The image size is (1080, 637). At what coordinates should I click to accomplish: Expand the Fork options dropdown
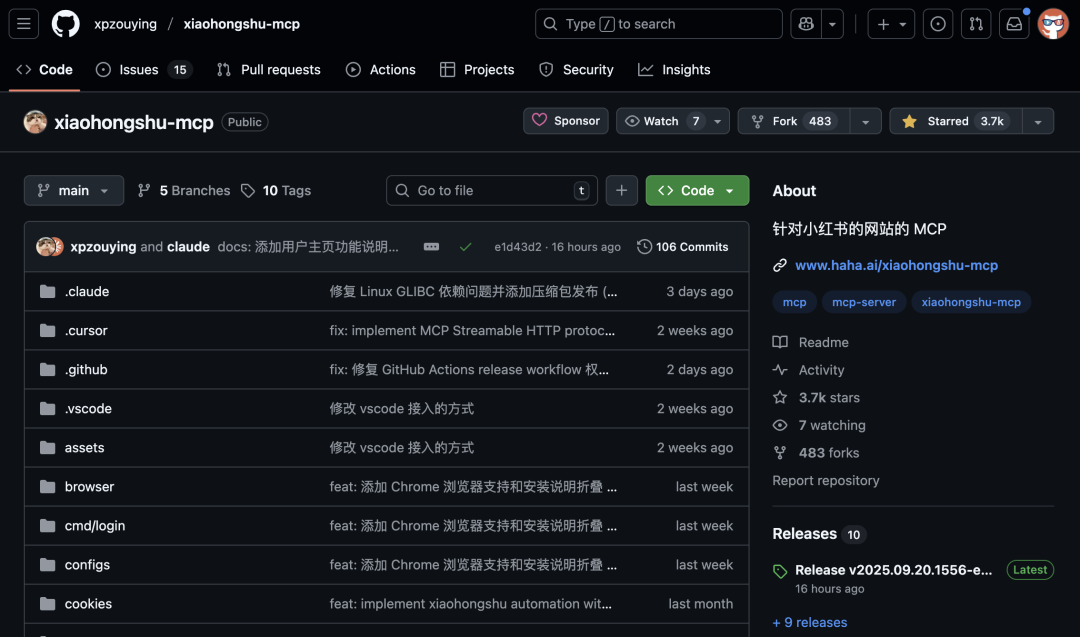(x=866, y=121)
